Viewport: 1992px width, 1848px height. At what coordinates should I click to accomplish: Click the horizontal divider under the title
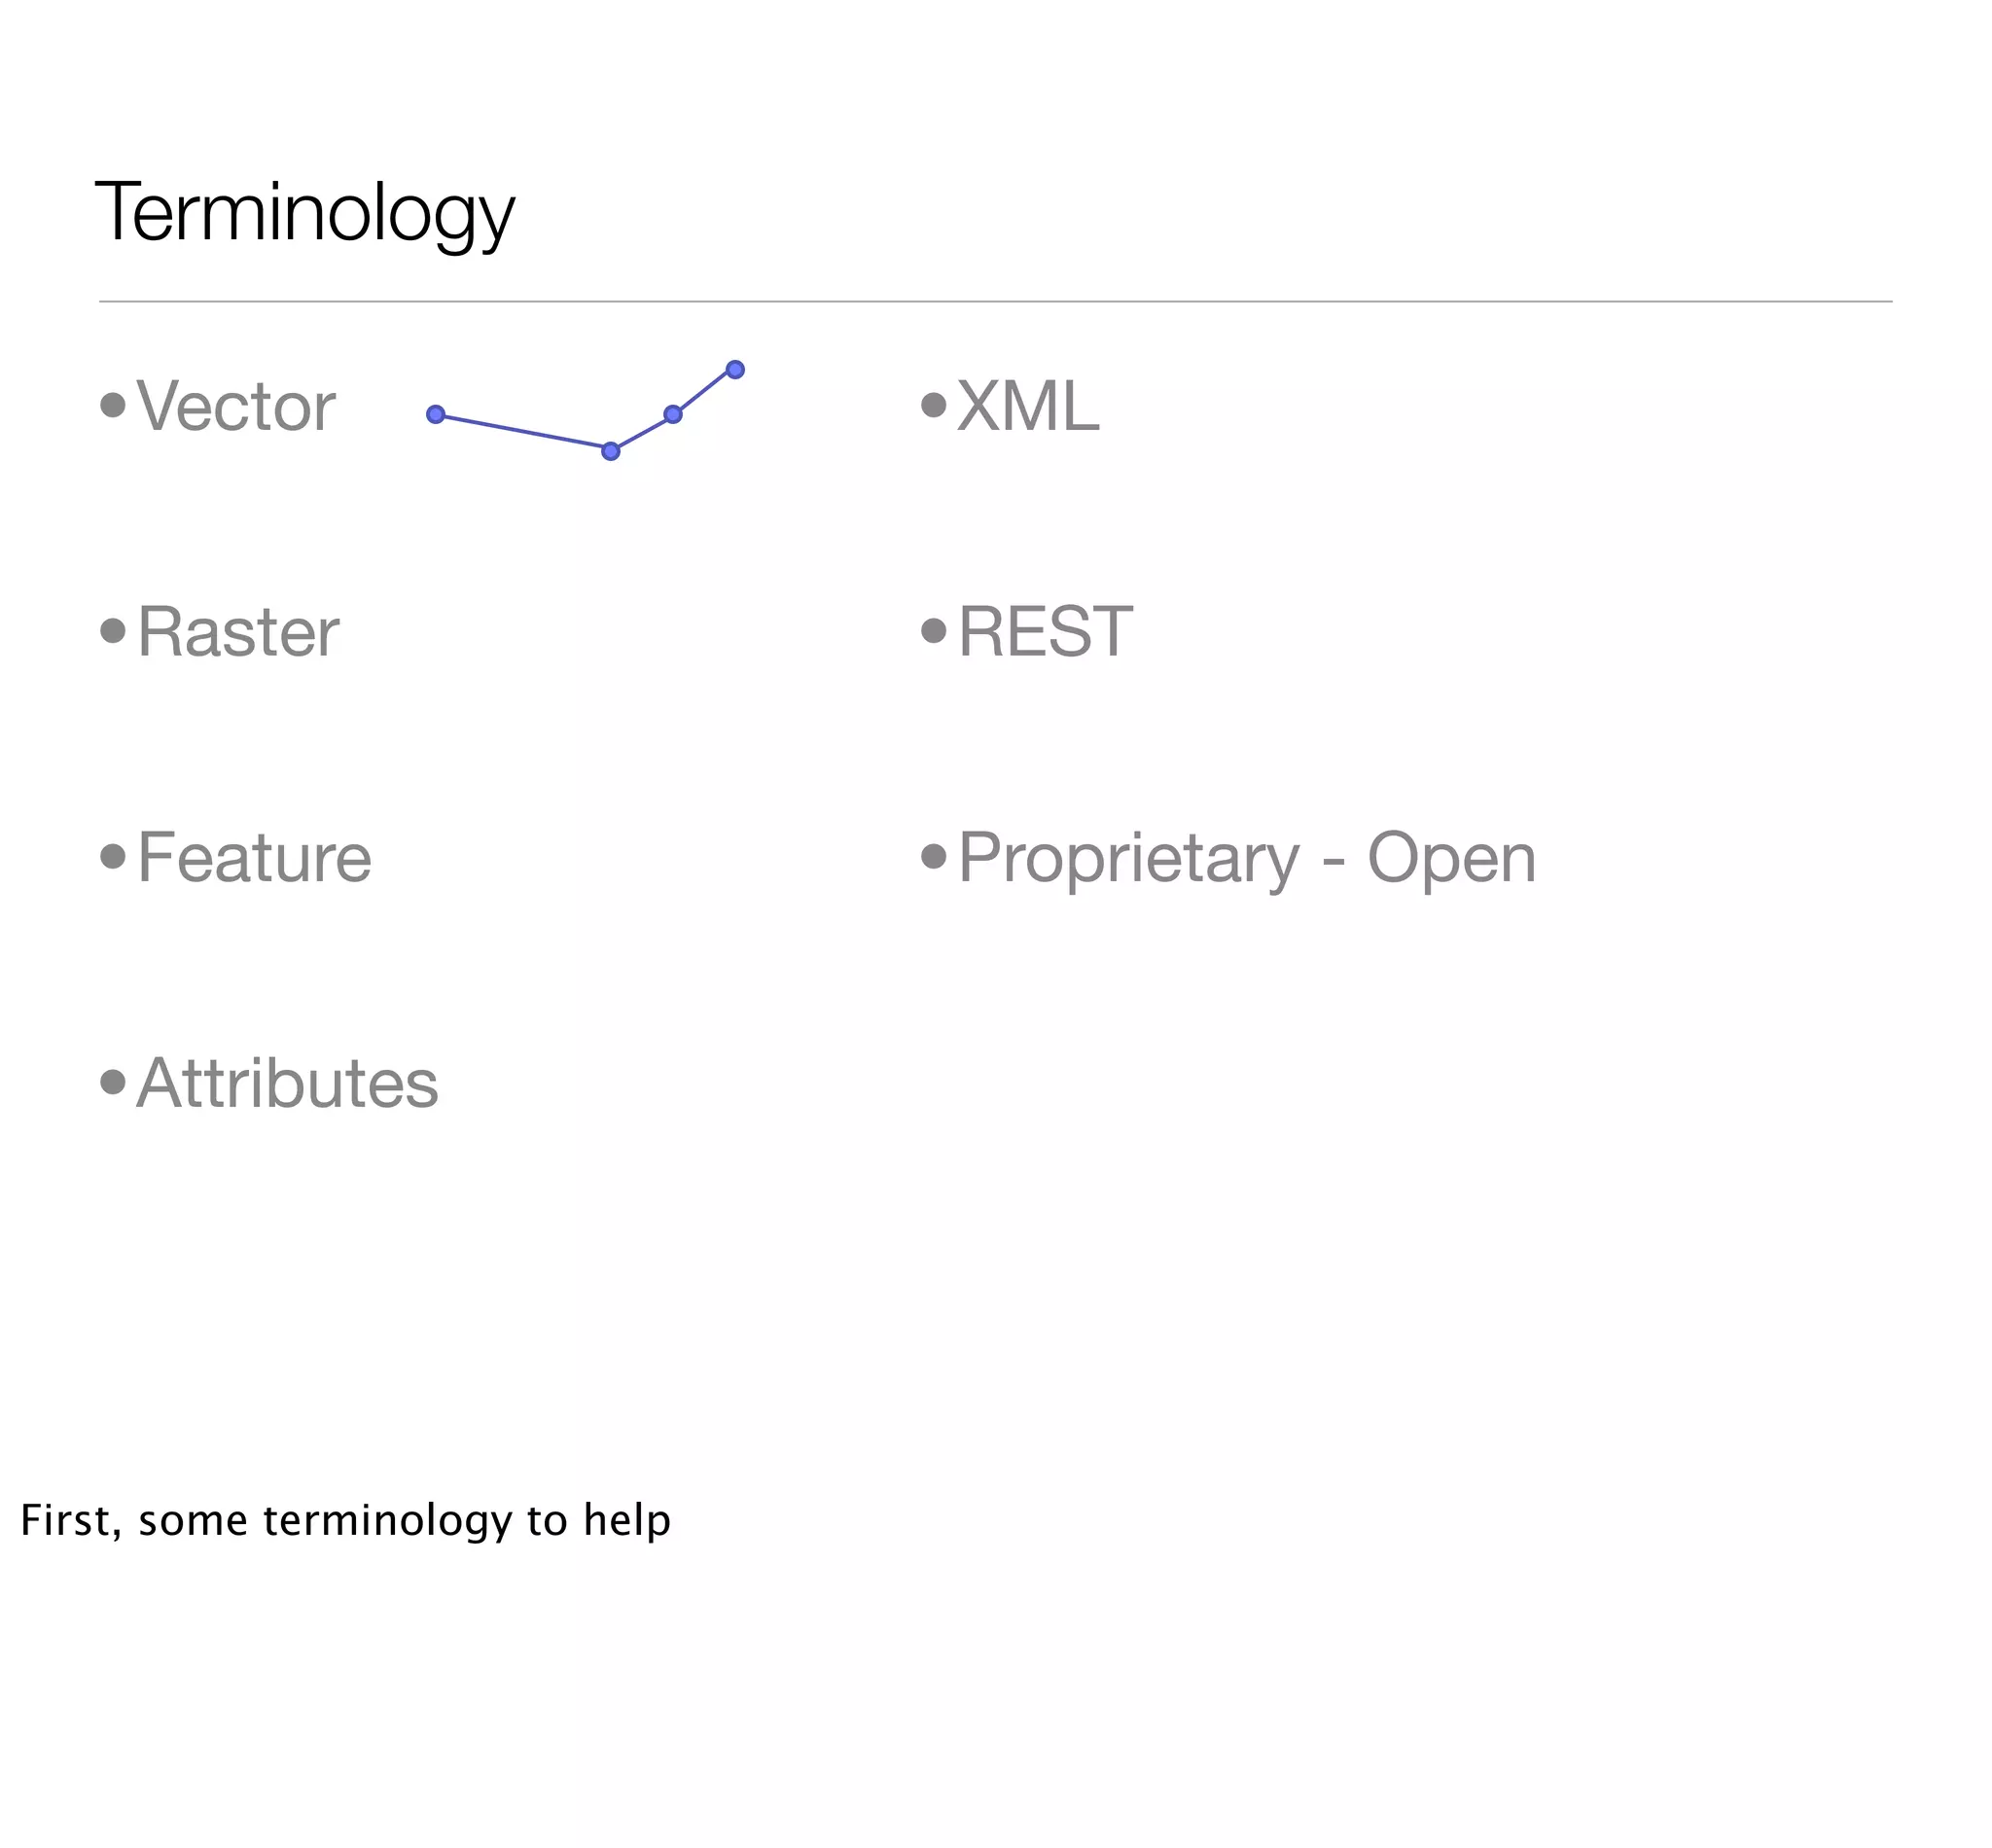[995, 301]
